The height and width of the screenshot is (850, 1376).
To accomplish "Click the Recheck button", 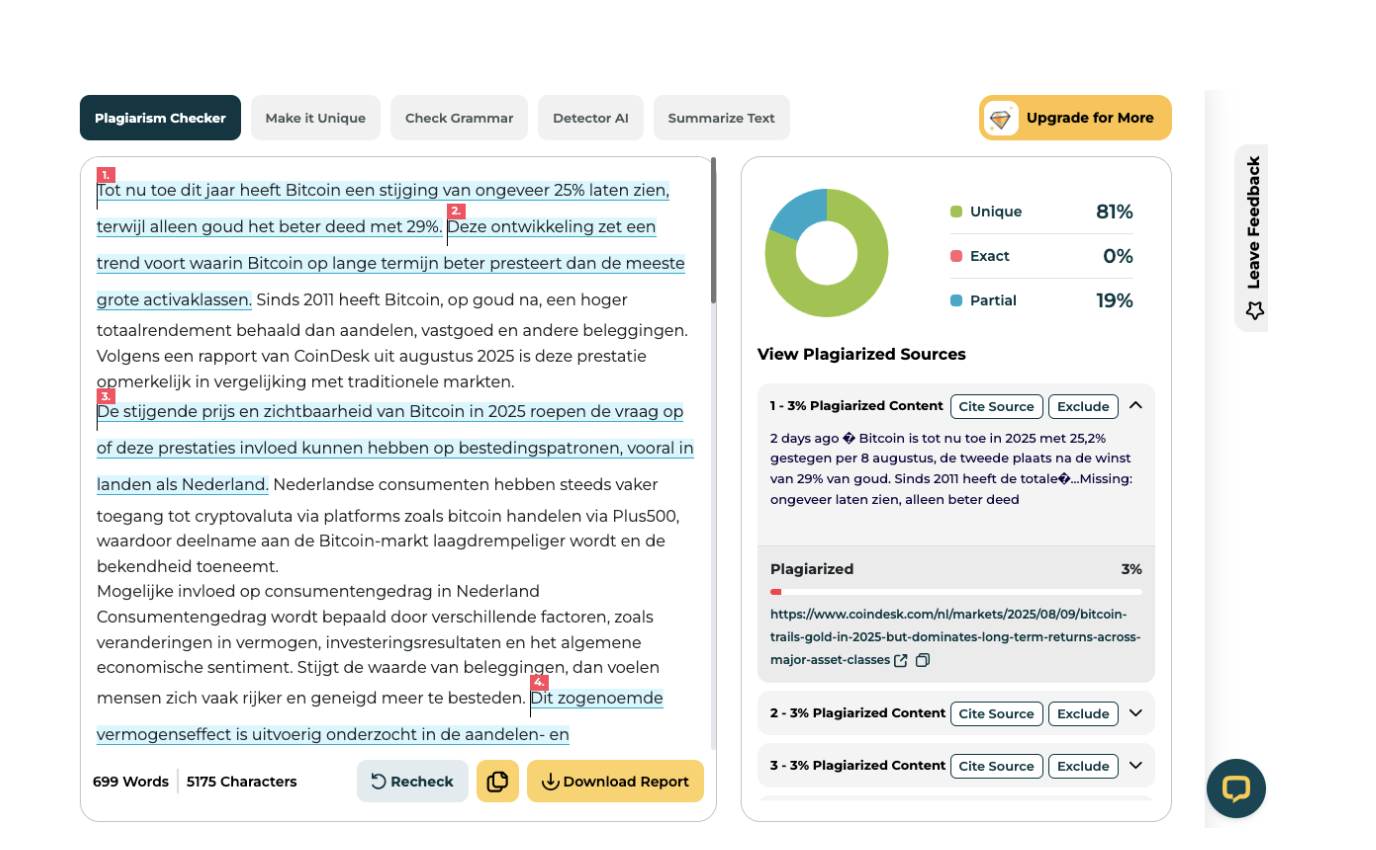I will coord(412,781).
